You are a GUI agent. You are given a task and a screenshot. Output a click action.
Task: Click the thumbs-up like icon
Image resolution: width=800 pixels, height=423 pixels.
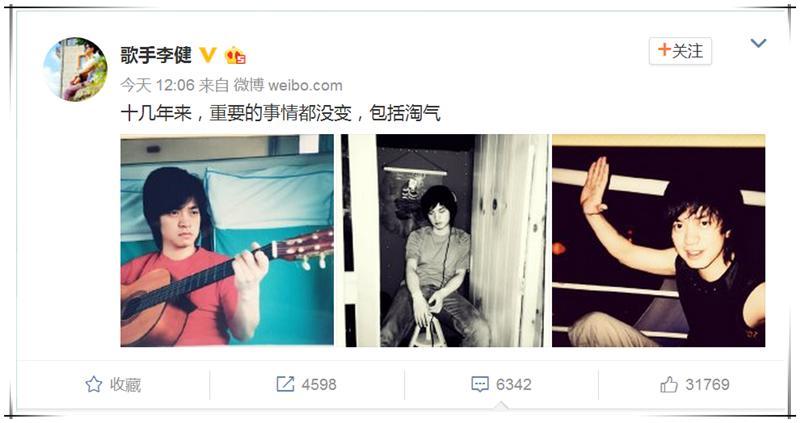pyautogui.click(x=669, y=384)
